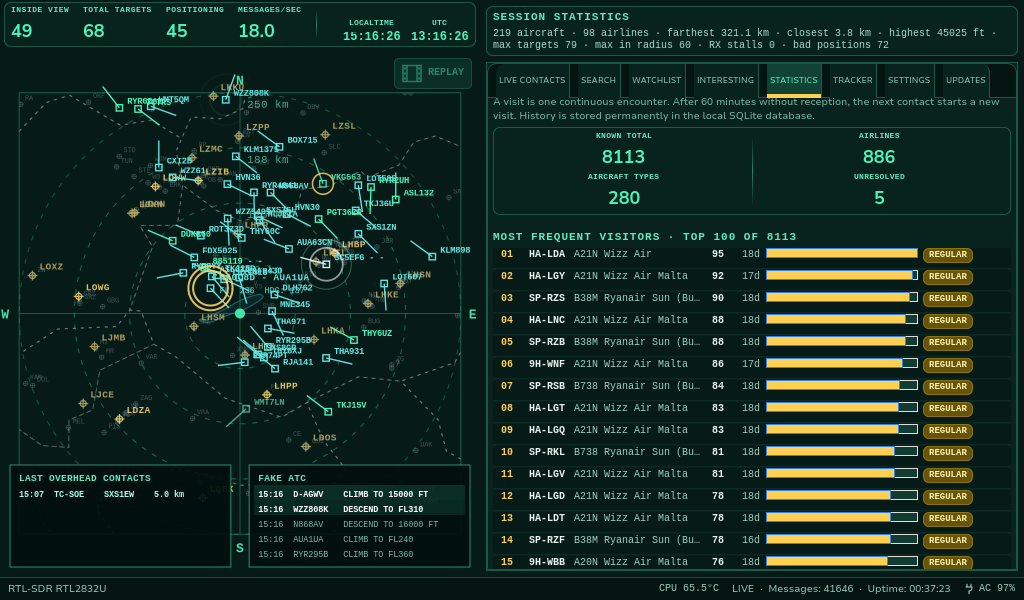1024x600 pixels.
Task: Click the LOXZ airport symbol
Action: (x=33, y=276)
